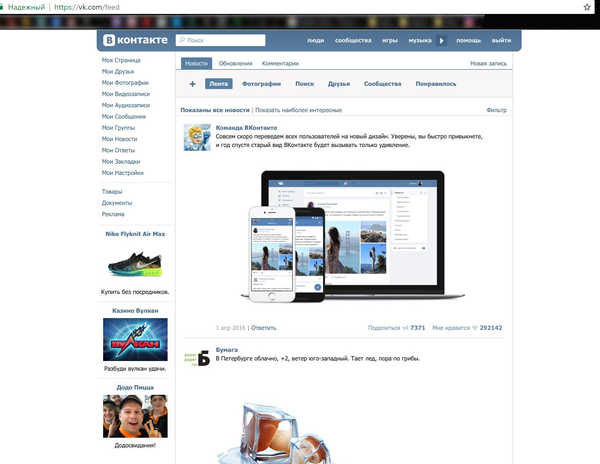This screenshot has width=600, height=464.
Task: Open Мои Ответы in sidebar
Action: coord(118,150)
